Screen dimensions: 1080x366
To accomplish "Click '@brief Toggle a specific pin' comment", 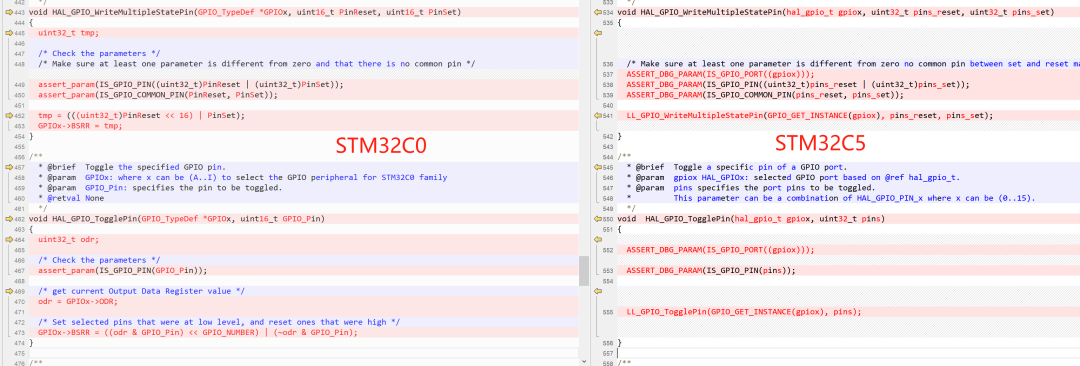I will tap(736, 167).
